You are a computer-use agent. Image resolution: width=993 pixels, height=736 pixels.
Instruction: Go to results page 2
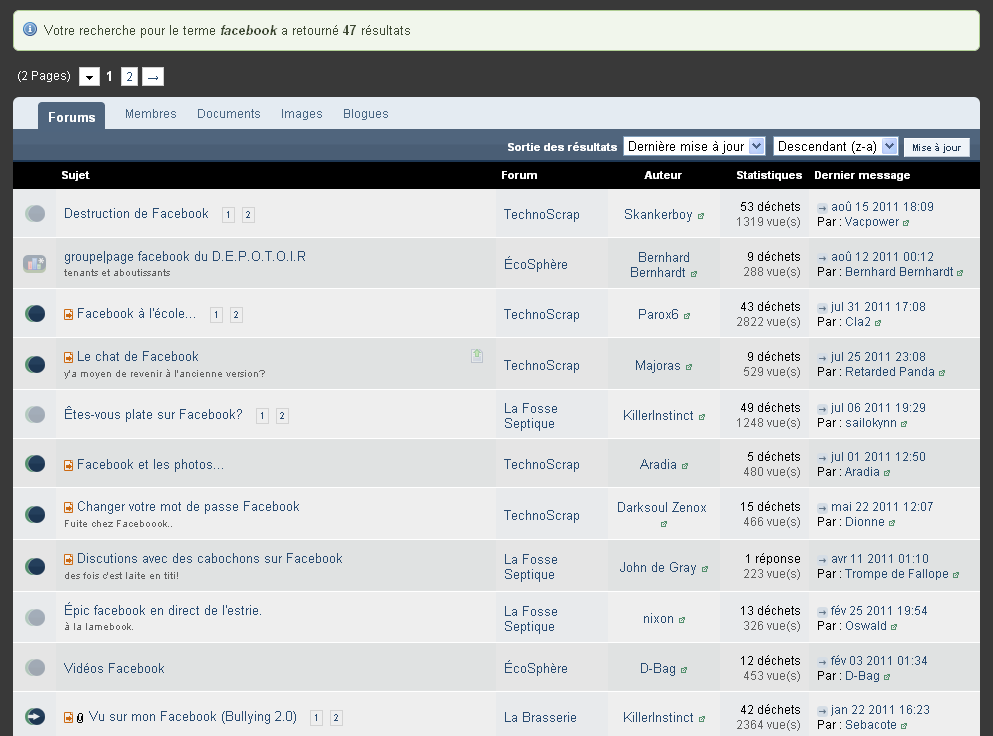pyautogui.click(x=129, y=77)
